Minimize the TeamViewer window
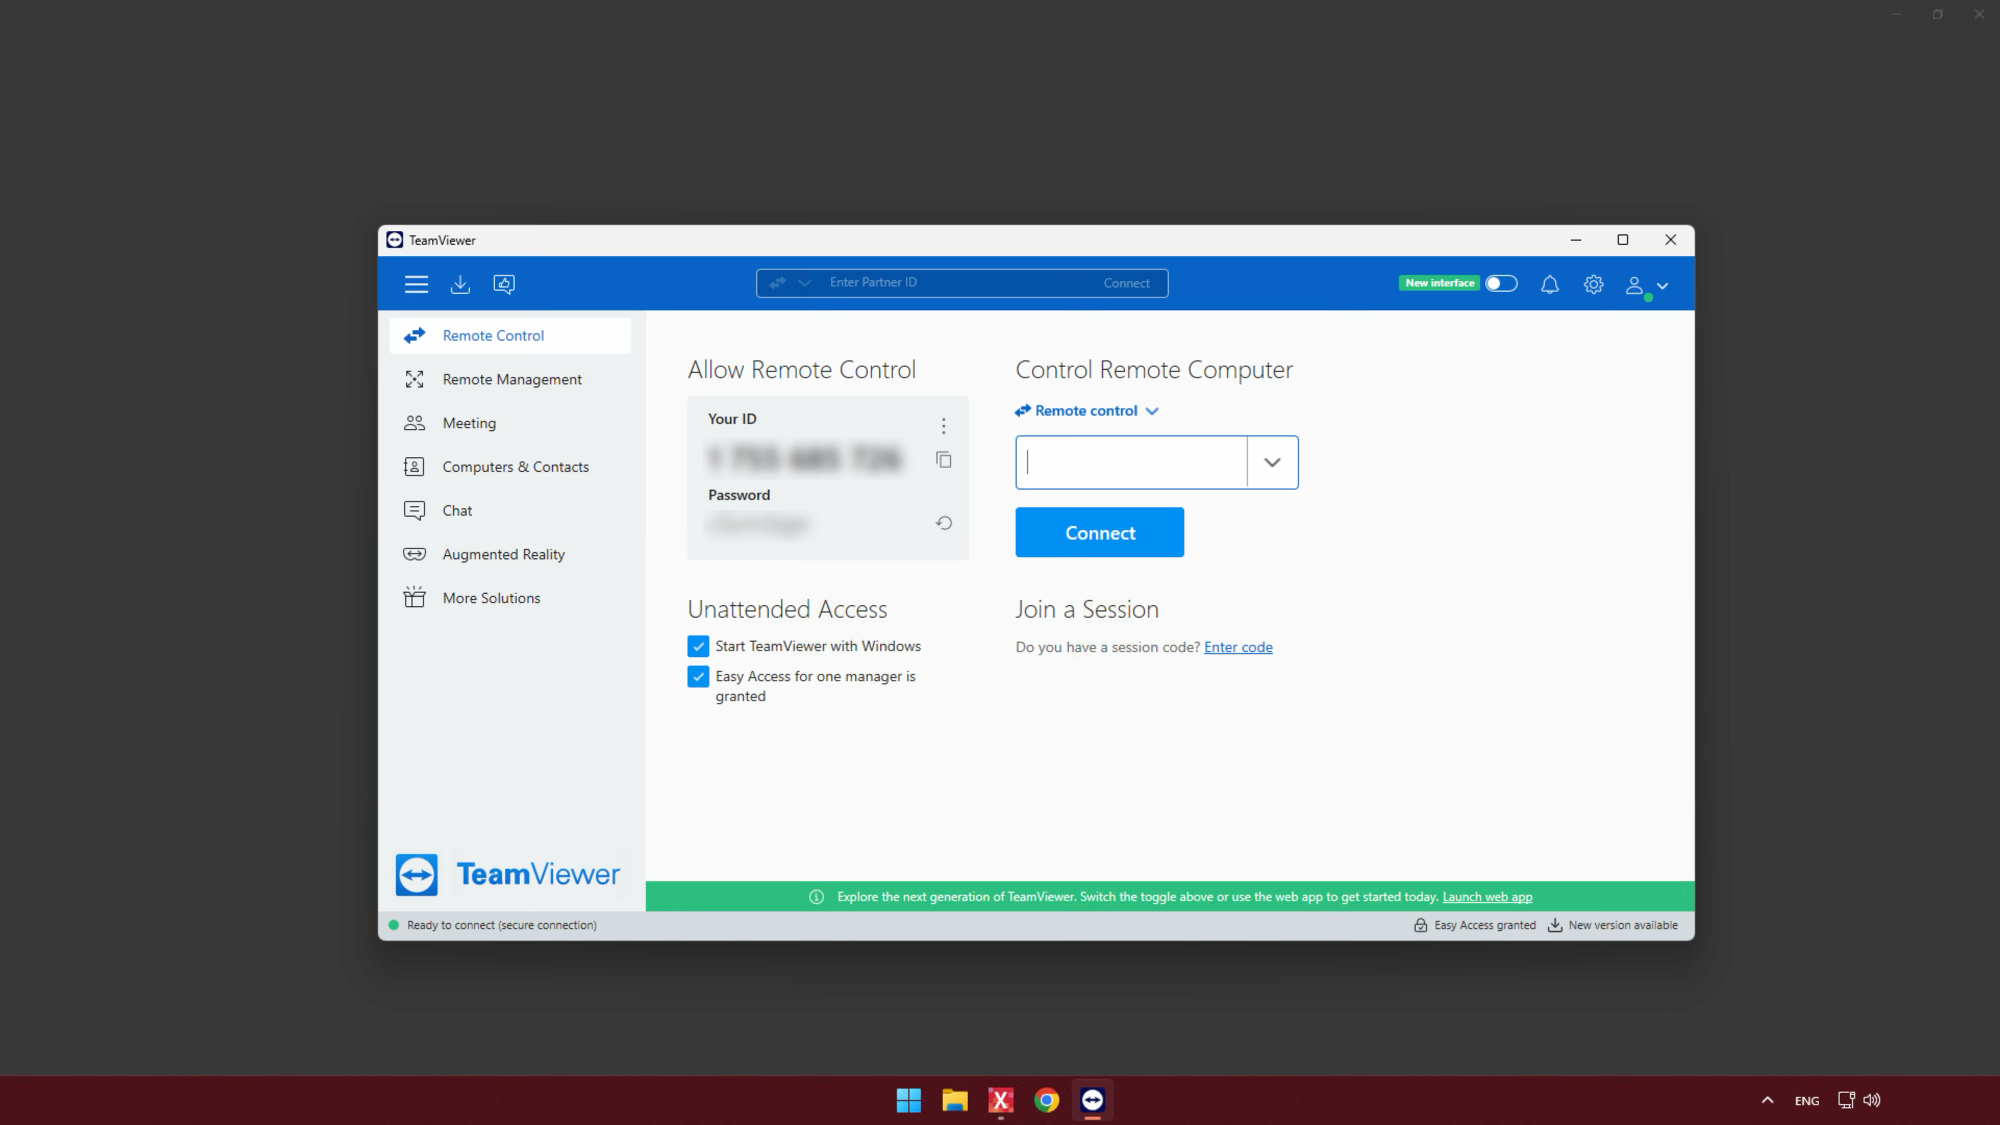 click(x=1576, y=240)
